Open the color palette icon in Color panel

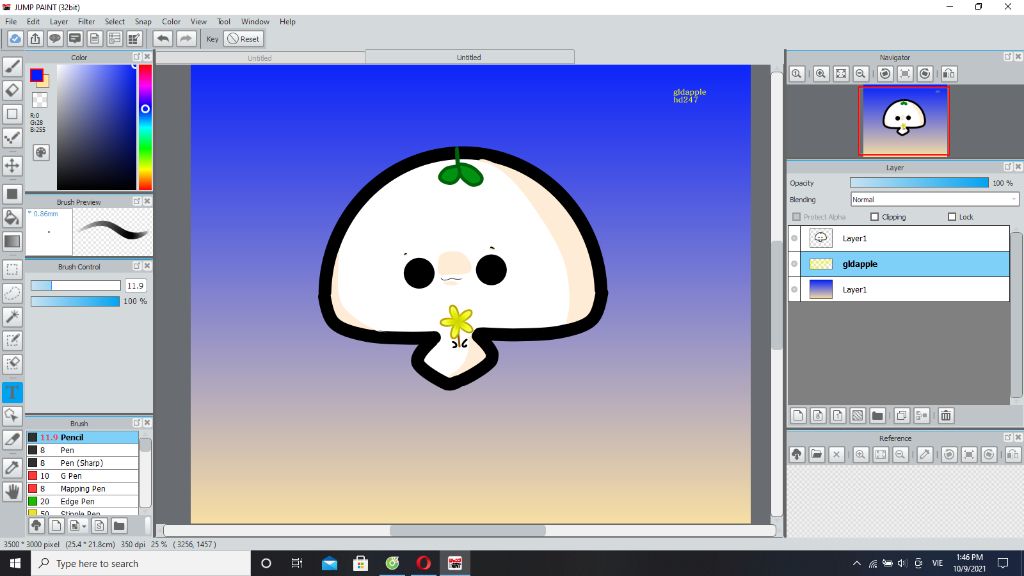click(40, 152)
